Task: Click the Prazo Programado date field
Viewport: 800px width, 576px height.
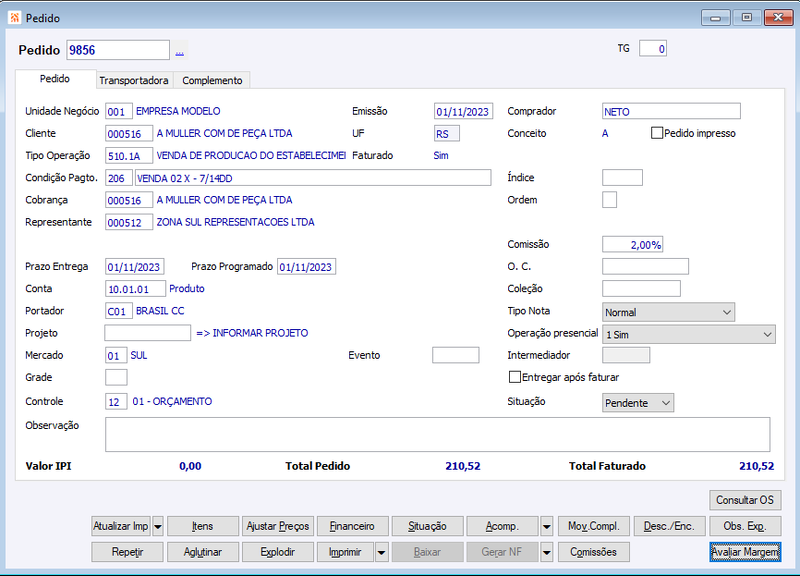Action: (x=307, y=267)
